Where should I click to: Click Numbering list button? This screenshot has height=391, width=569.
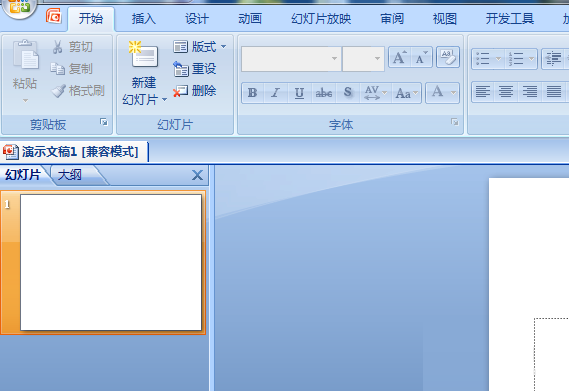516,58
